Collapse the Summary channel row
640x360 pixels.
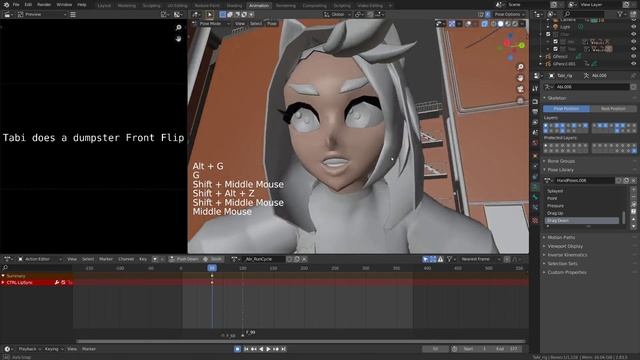click(3, 276)
